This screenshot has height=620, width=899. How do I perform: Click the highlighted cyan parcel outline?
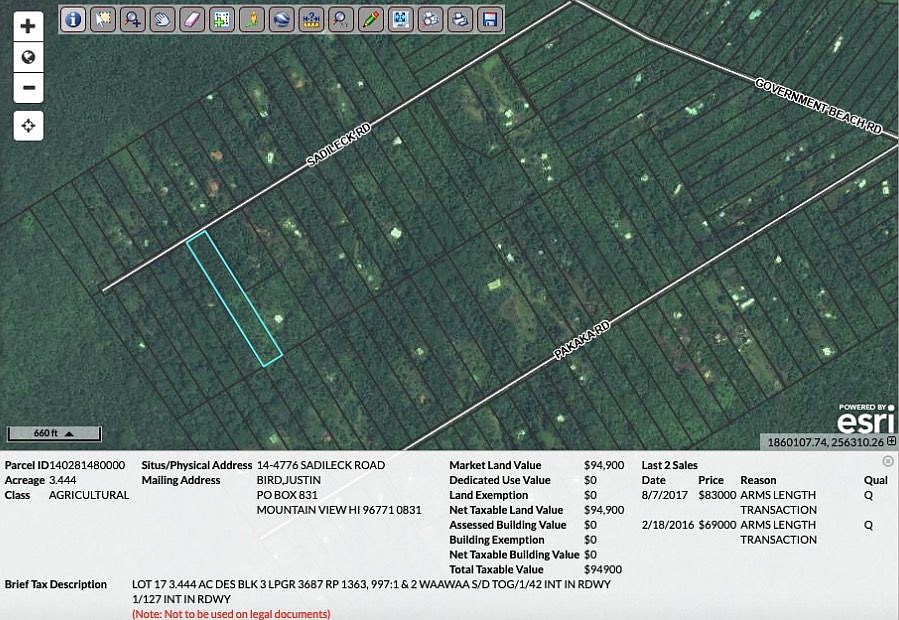pos(234,298)
